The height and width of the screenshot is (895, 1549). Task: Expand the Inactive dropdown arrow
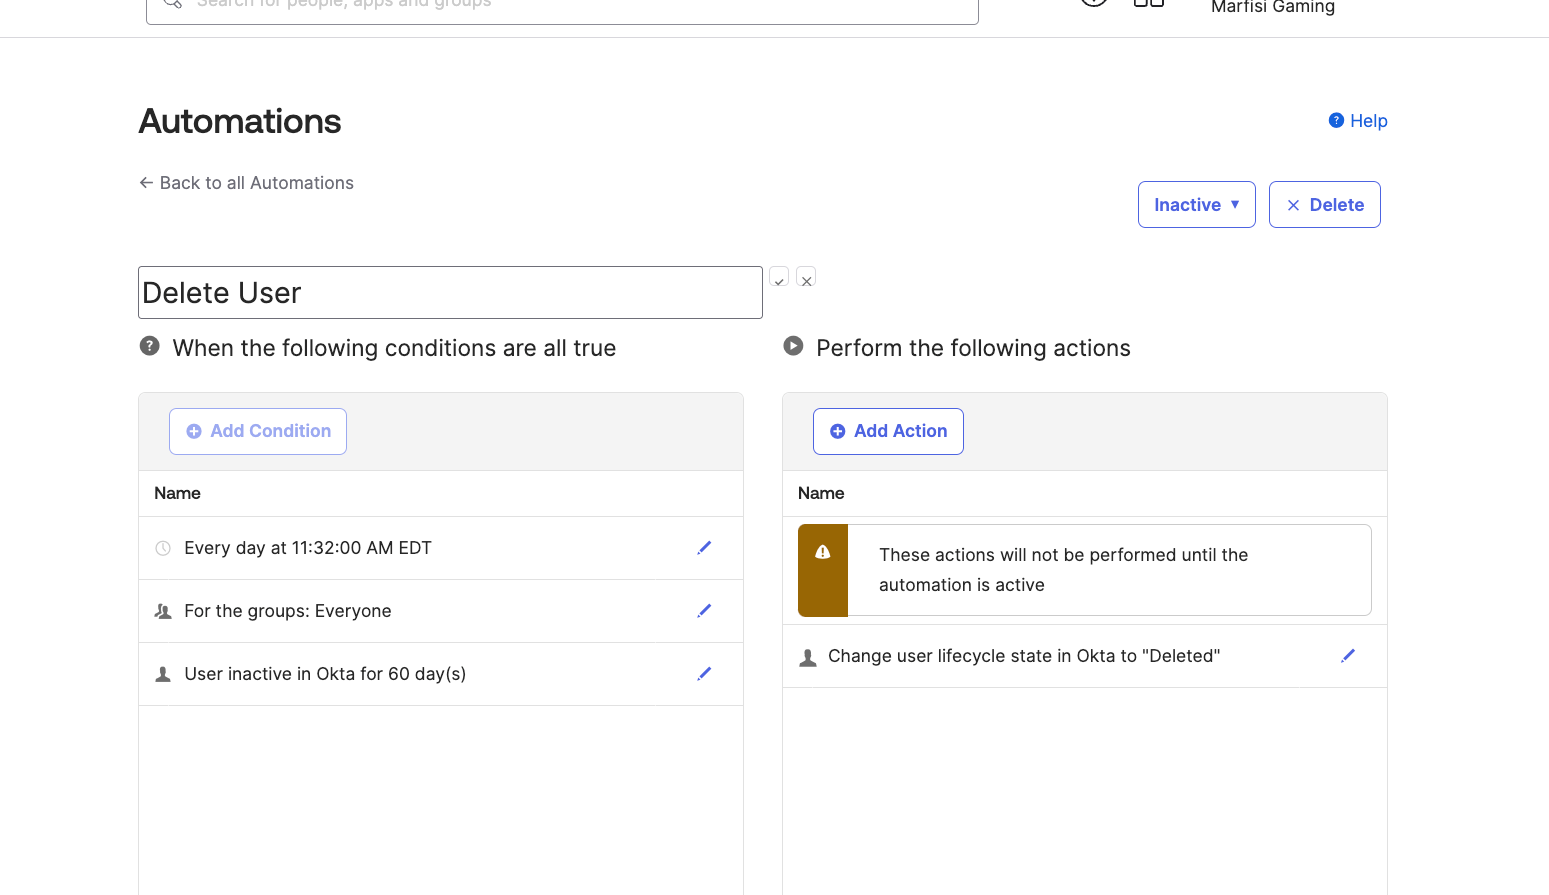(1233, 204)
